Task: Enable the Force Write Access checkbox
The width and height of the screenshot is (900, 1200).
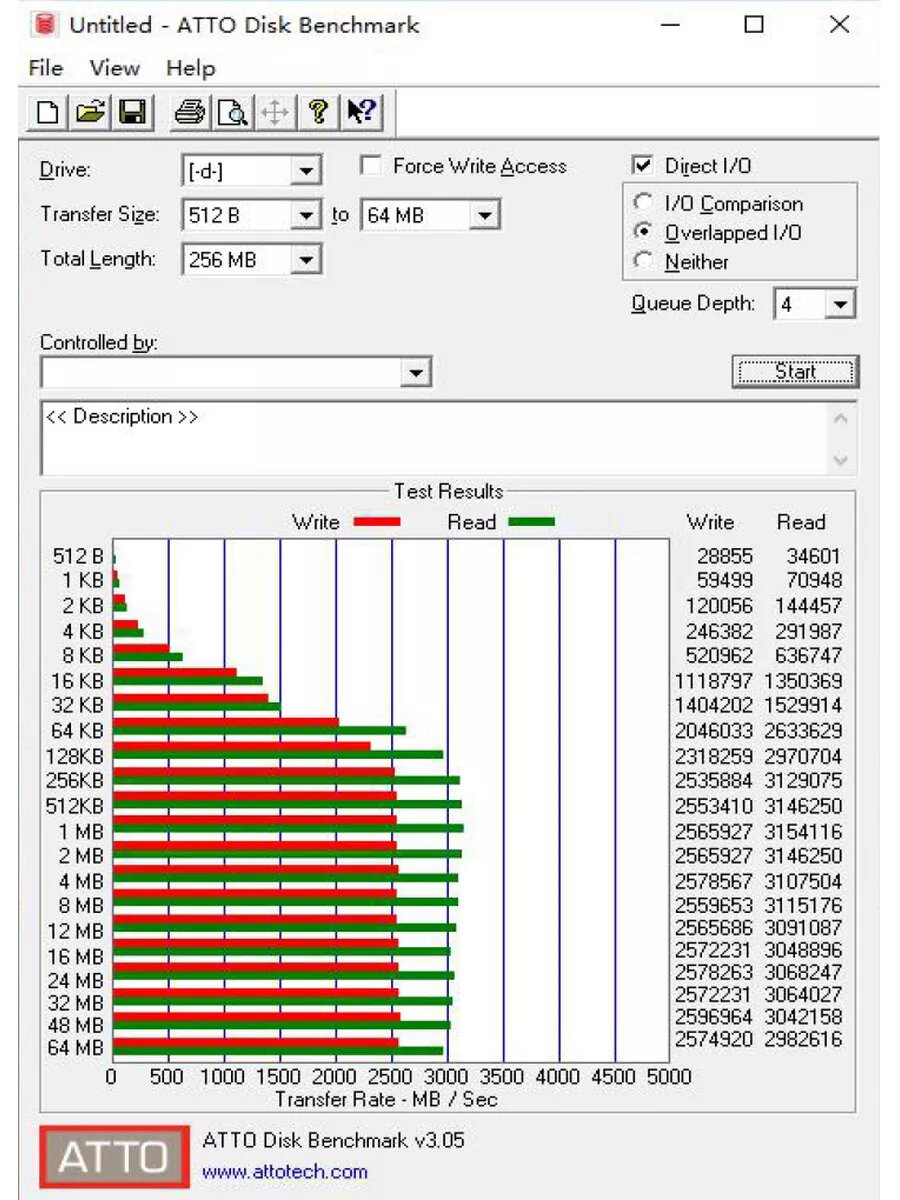Action: (x=371, y=166)
